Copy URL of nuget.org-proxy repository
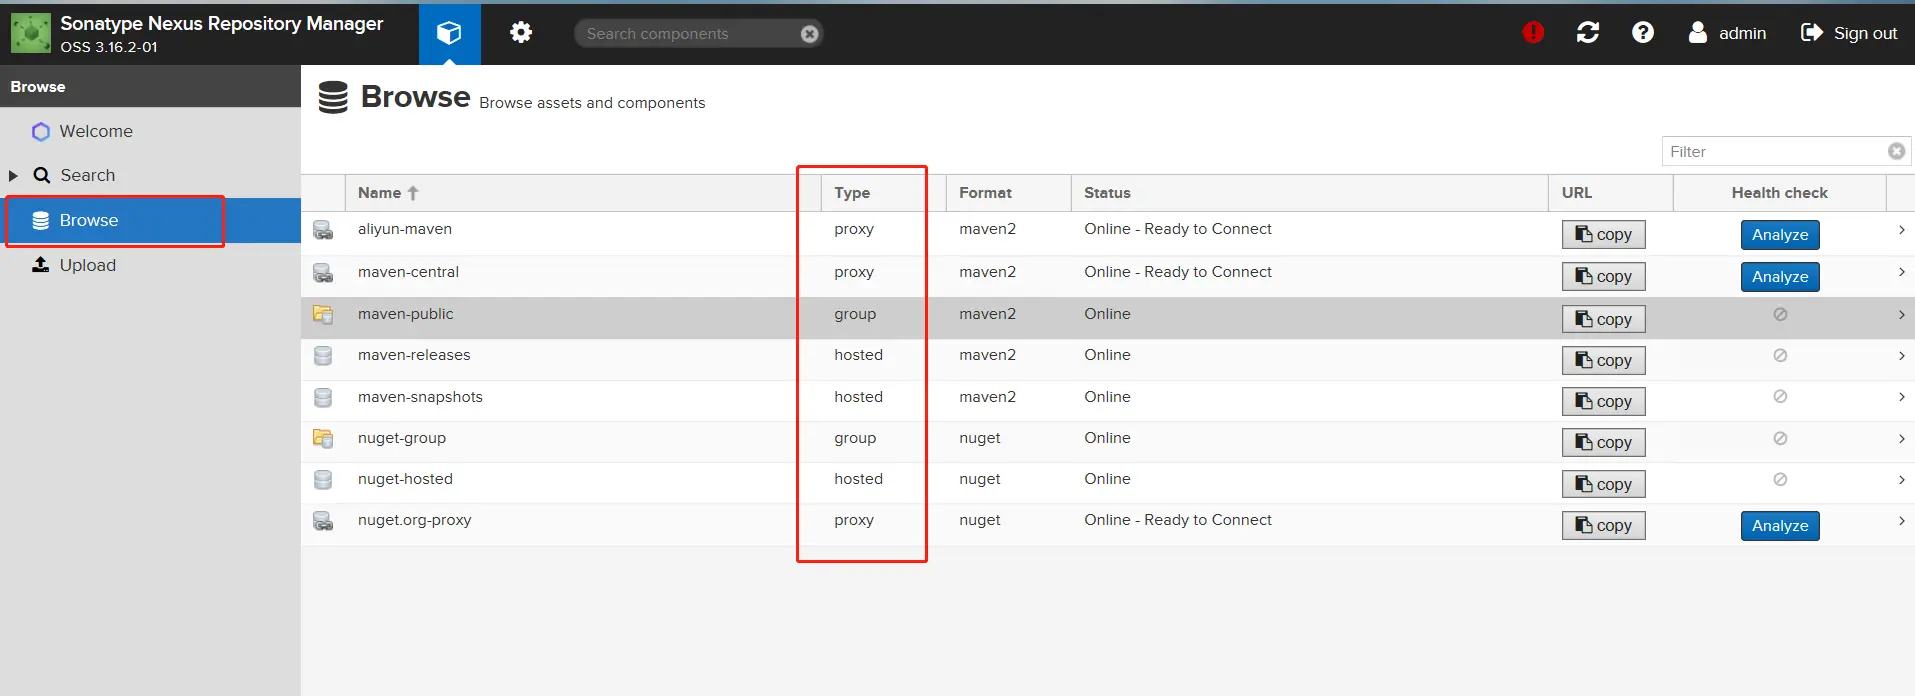 (1604, 525)
